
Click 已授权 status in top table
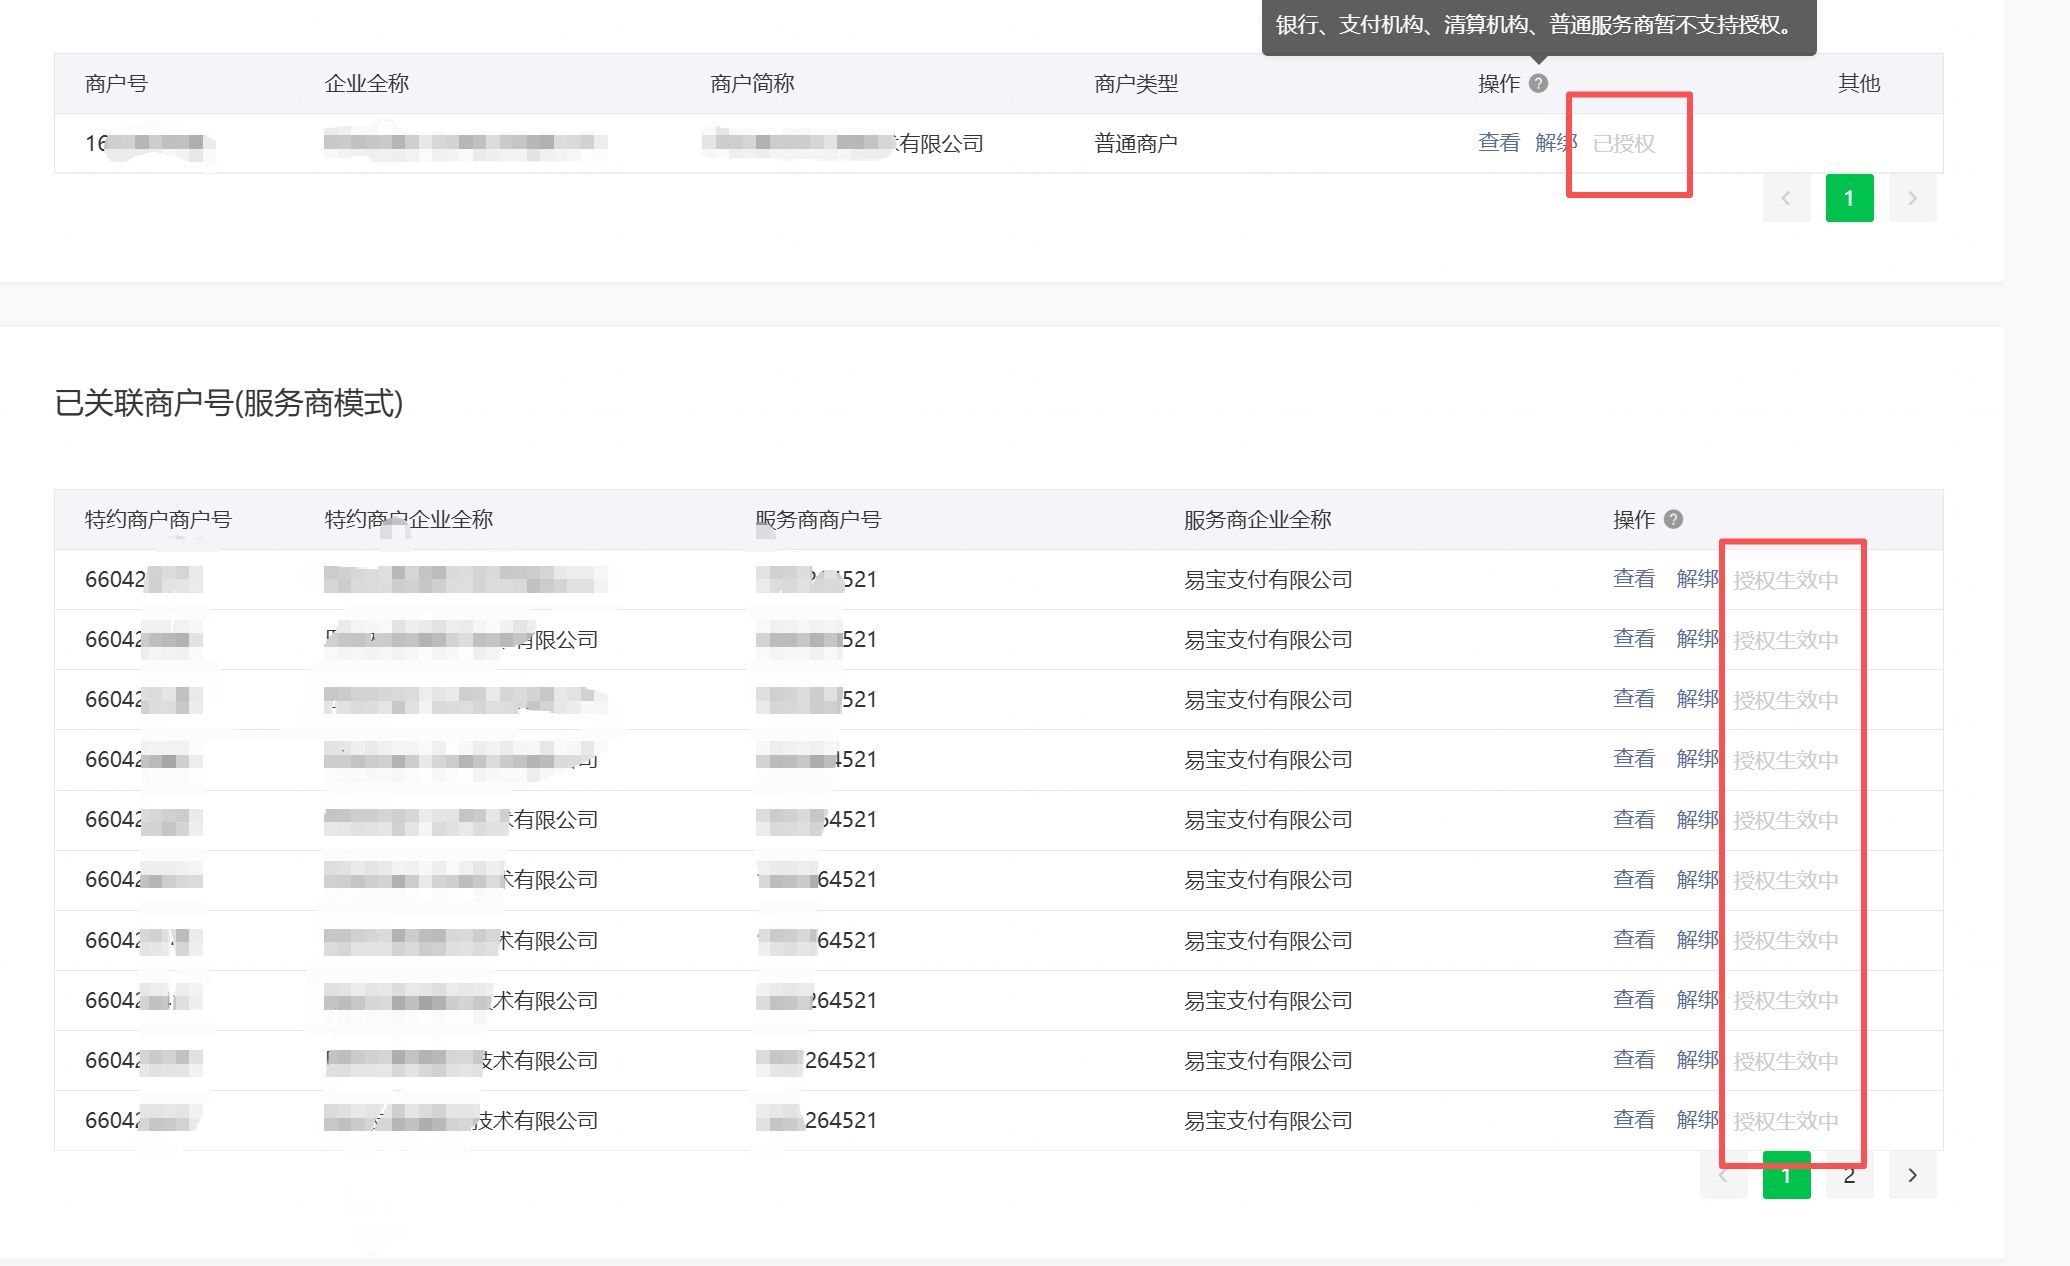coord(1624,144)
